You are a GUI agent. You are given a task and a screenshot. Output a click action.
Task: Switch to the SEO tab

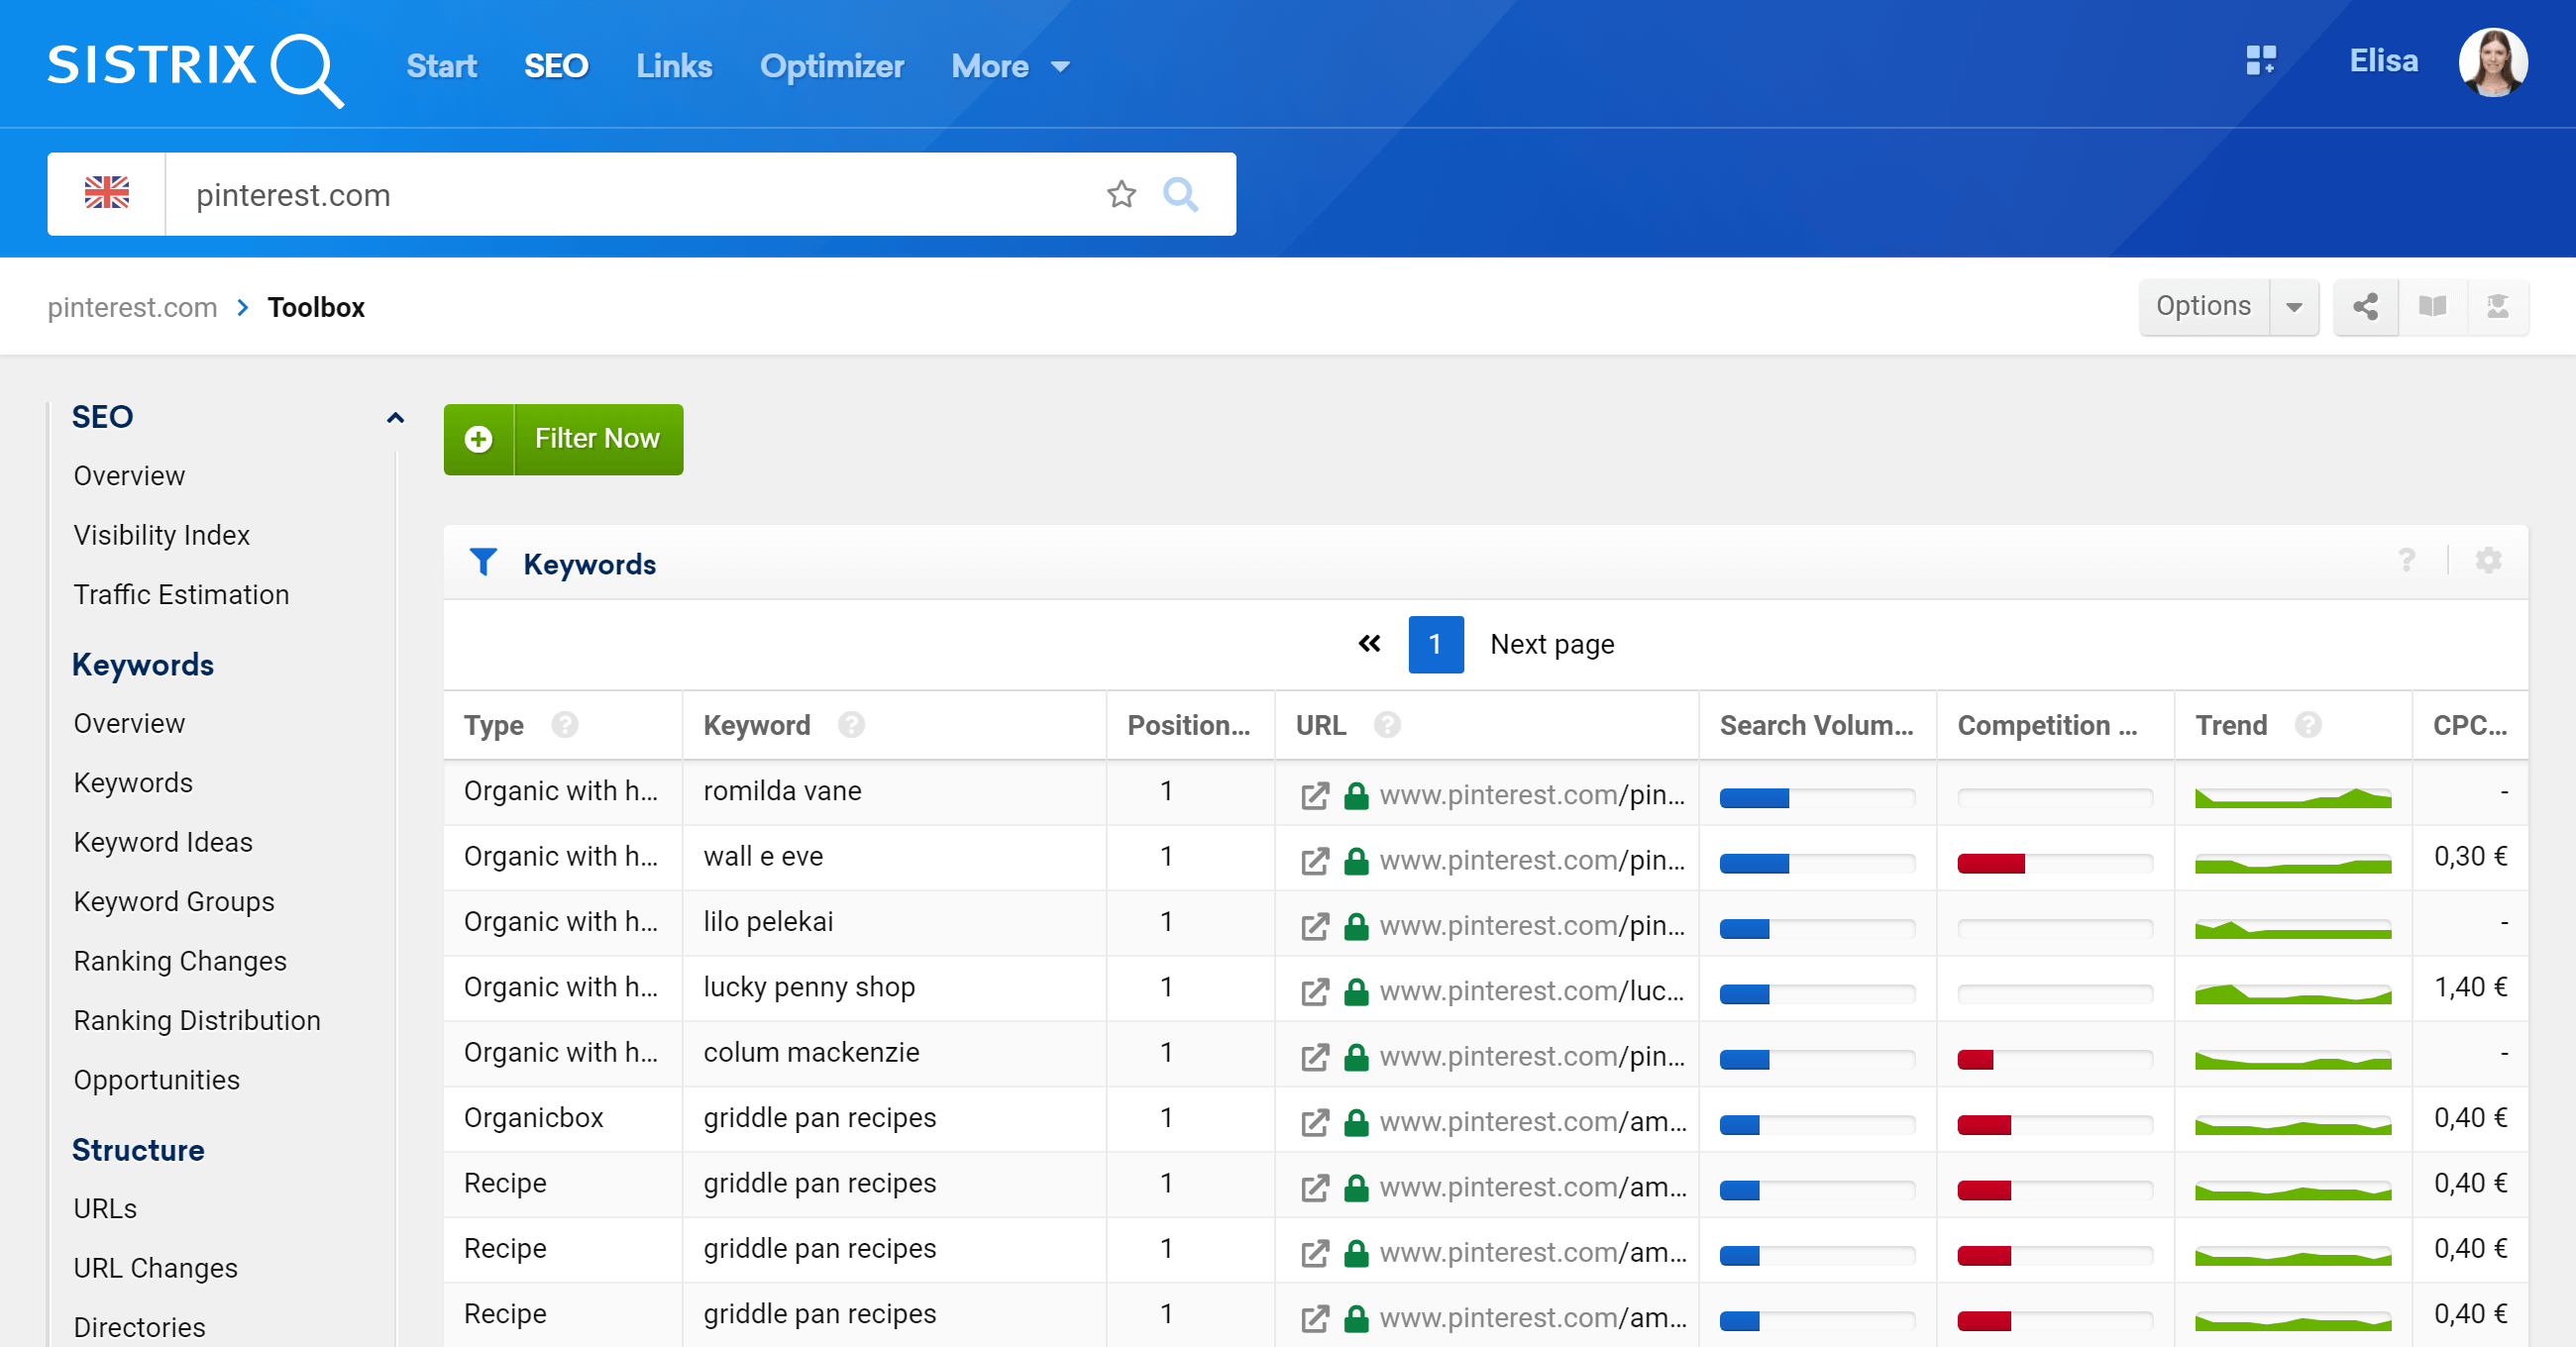click(556, 66)
